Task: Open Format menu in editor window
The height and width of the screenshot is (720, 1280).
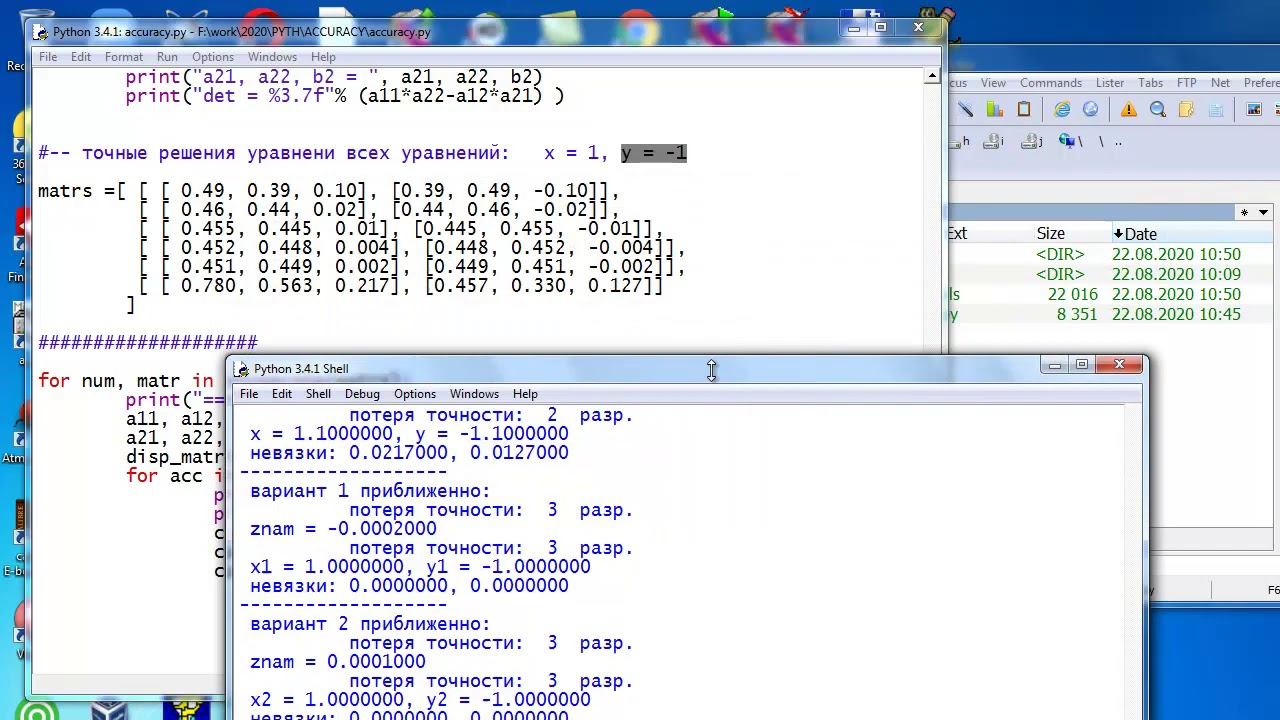Action: 124,57
